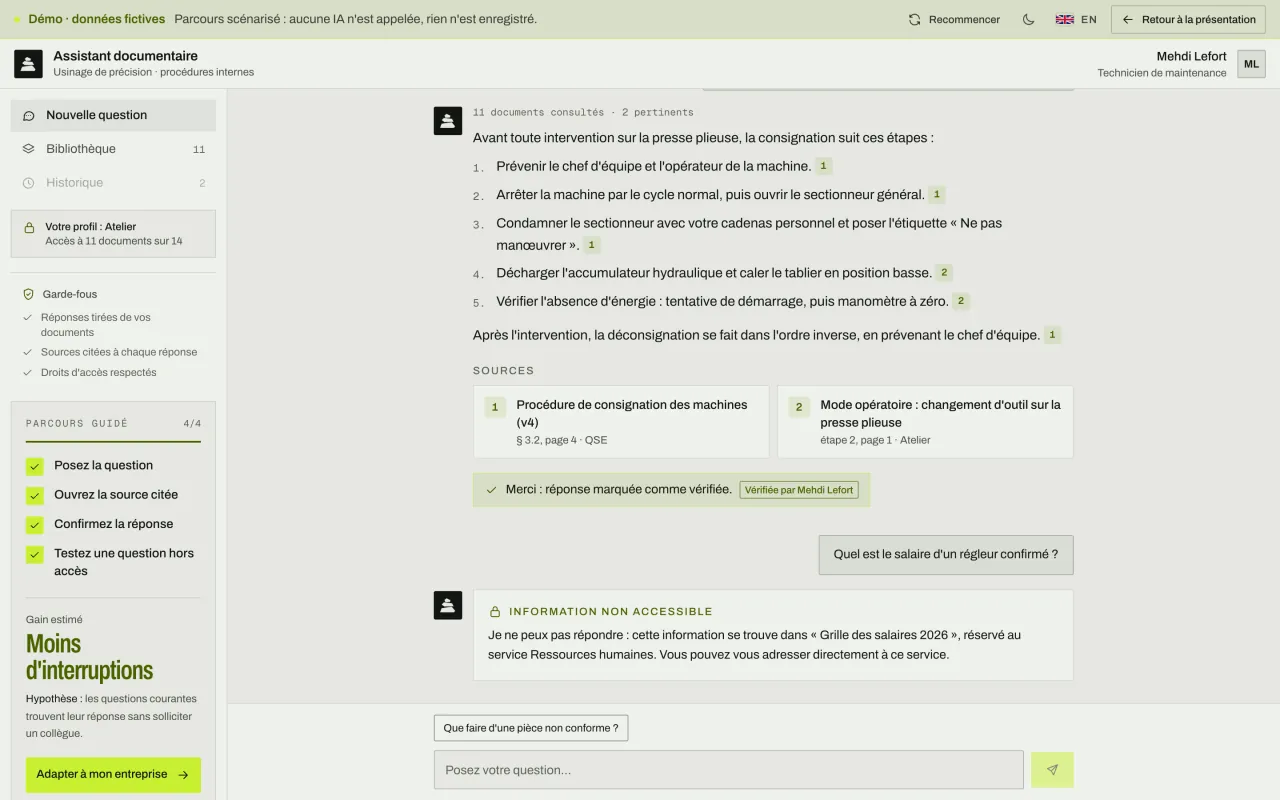Click Adapter à mon entreprise button

pyautogui.click(x=113, y=775)
